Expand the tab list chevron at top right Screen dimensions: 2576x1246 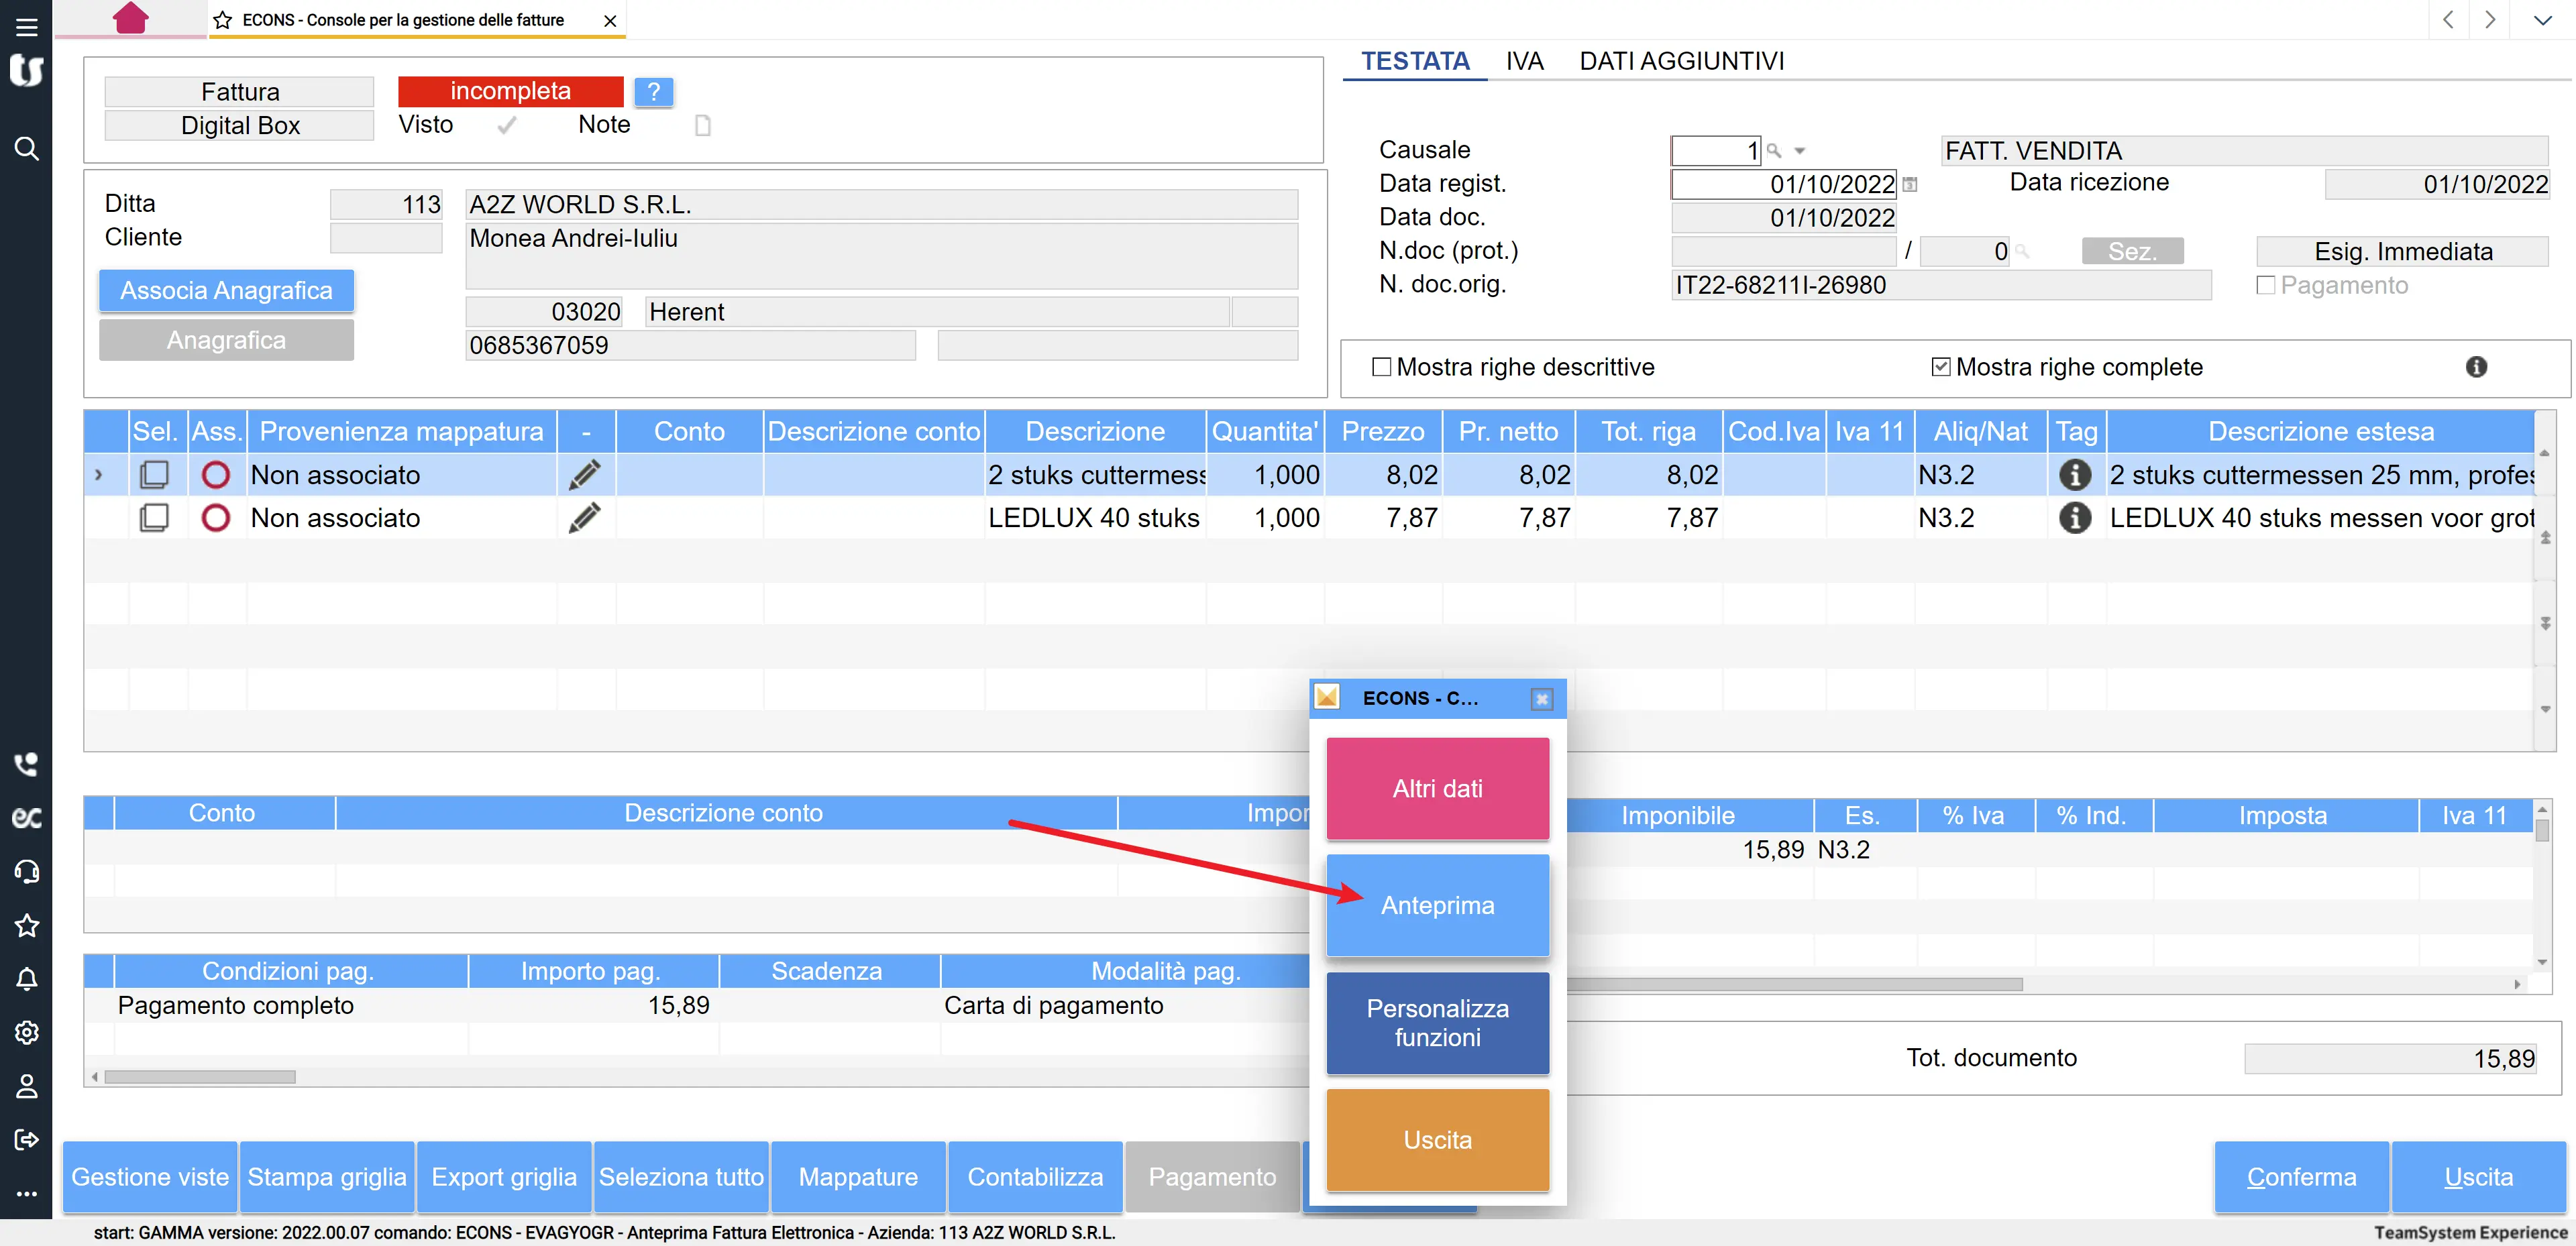point(2542,20)
